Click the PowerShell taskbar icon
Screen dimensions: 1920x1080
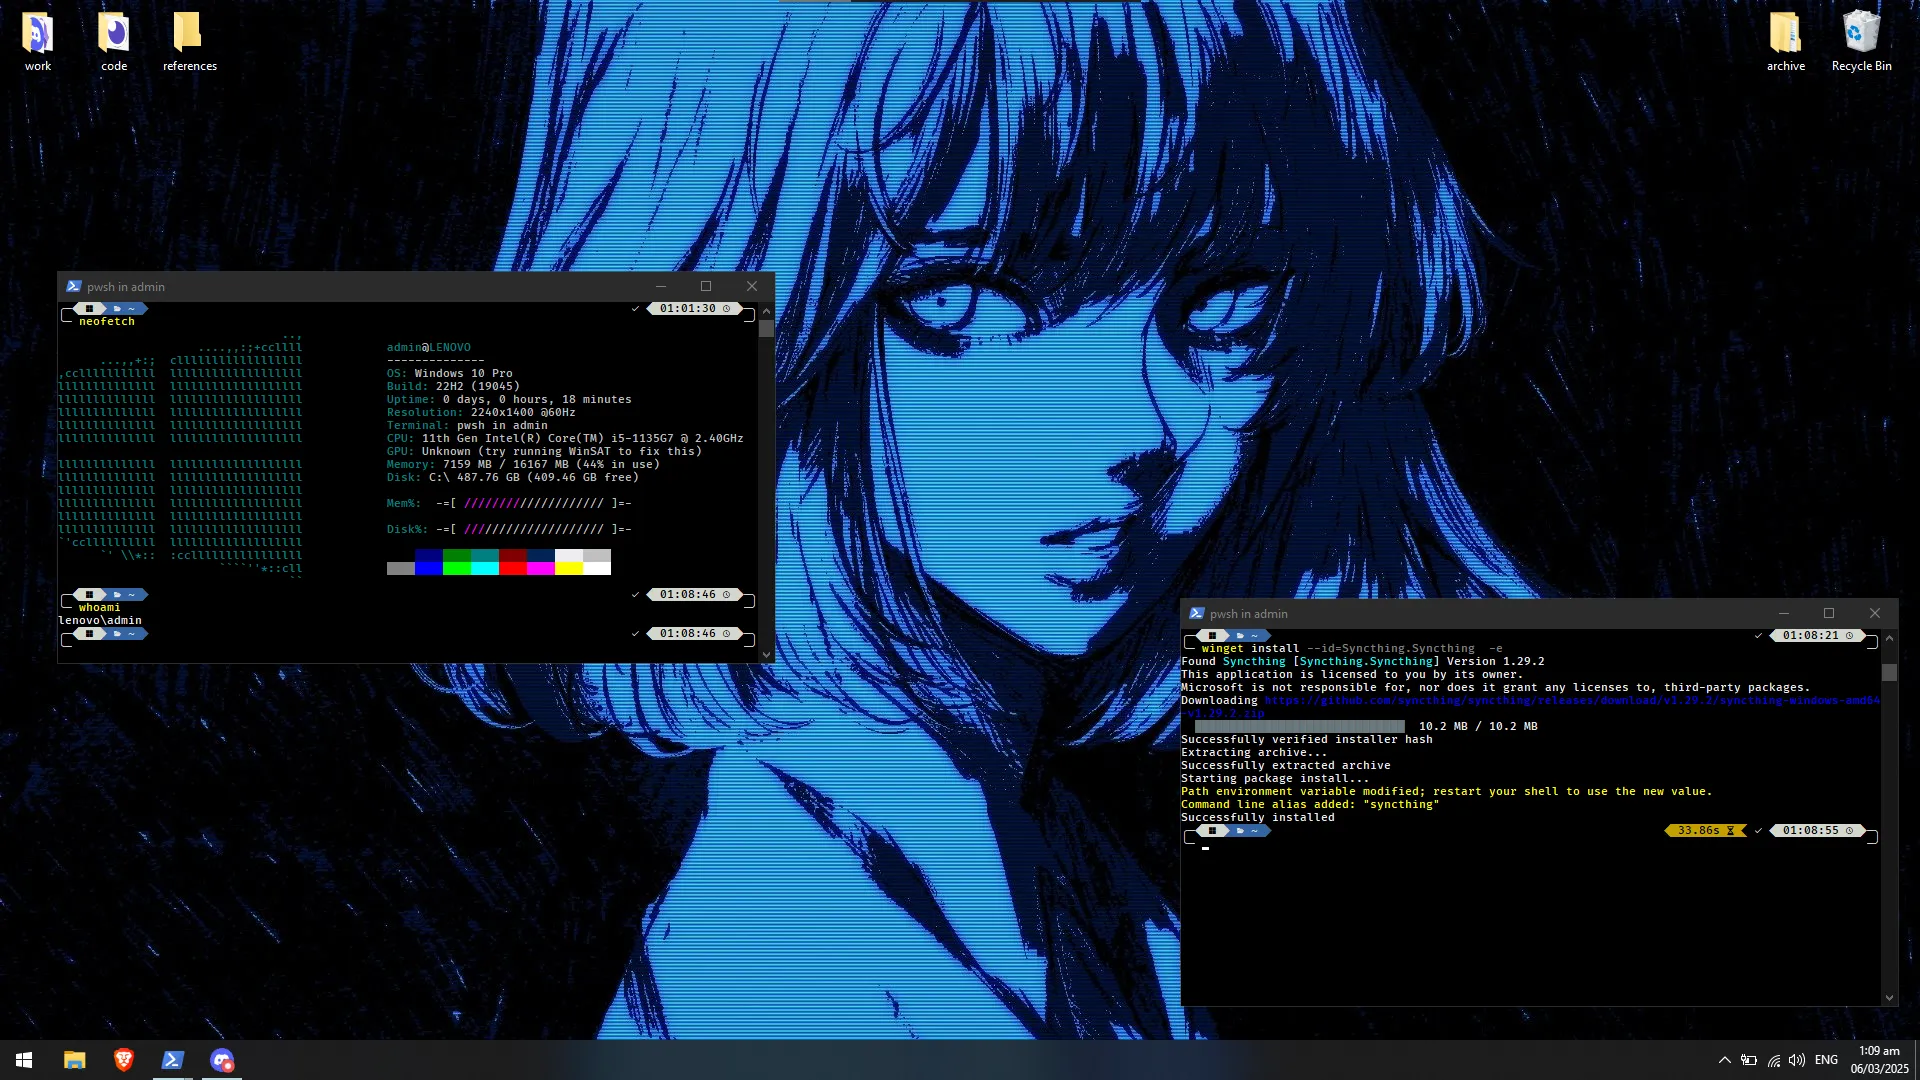pyautogui.click(x=172, y=1060)
